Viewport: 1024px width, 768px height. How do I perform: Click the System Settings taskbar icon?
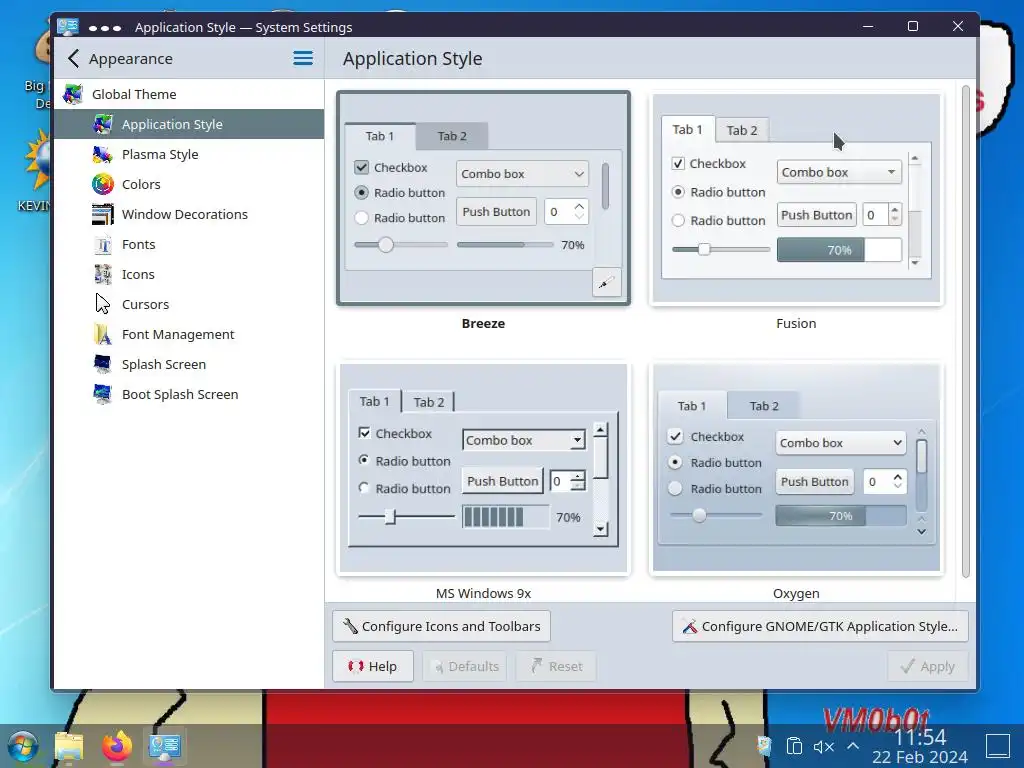tap(165, 746)
